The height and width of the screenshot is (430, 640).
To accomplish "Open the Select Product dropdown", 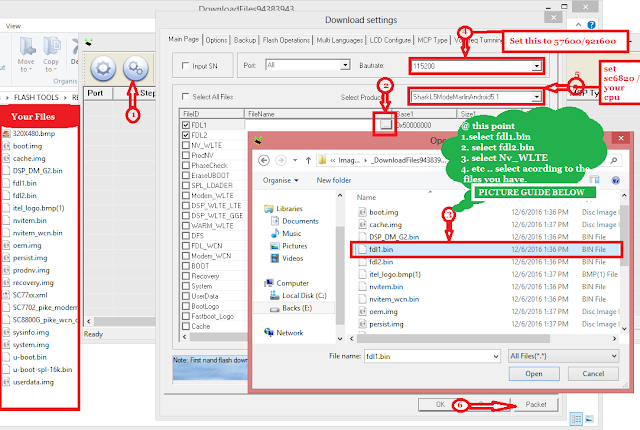I will [x=537, y=97].
